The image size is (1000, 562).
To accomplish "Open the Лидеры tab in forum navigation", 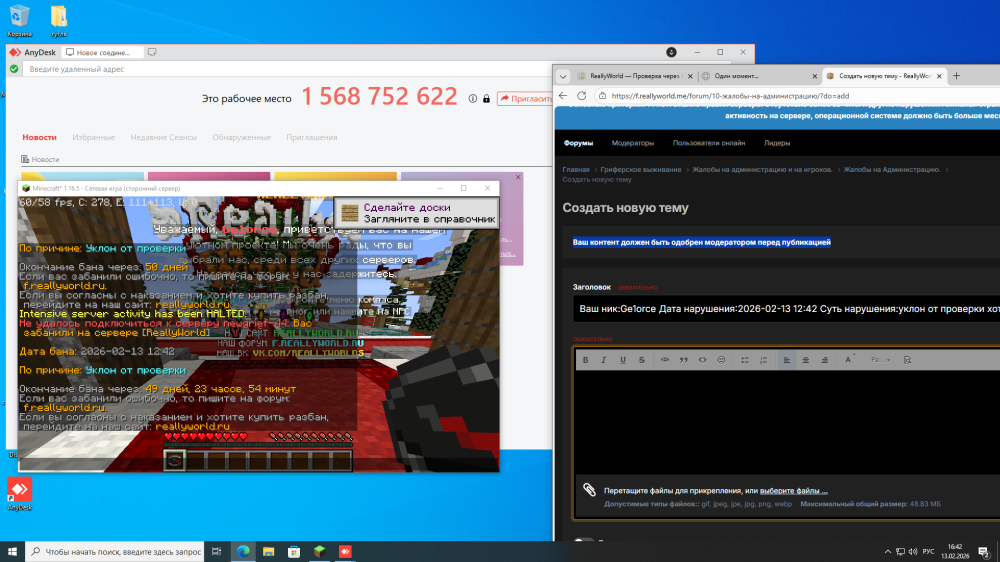I will coord(777,143).
